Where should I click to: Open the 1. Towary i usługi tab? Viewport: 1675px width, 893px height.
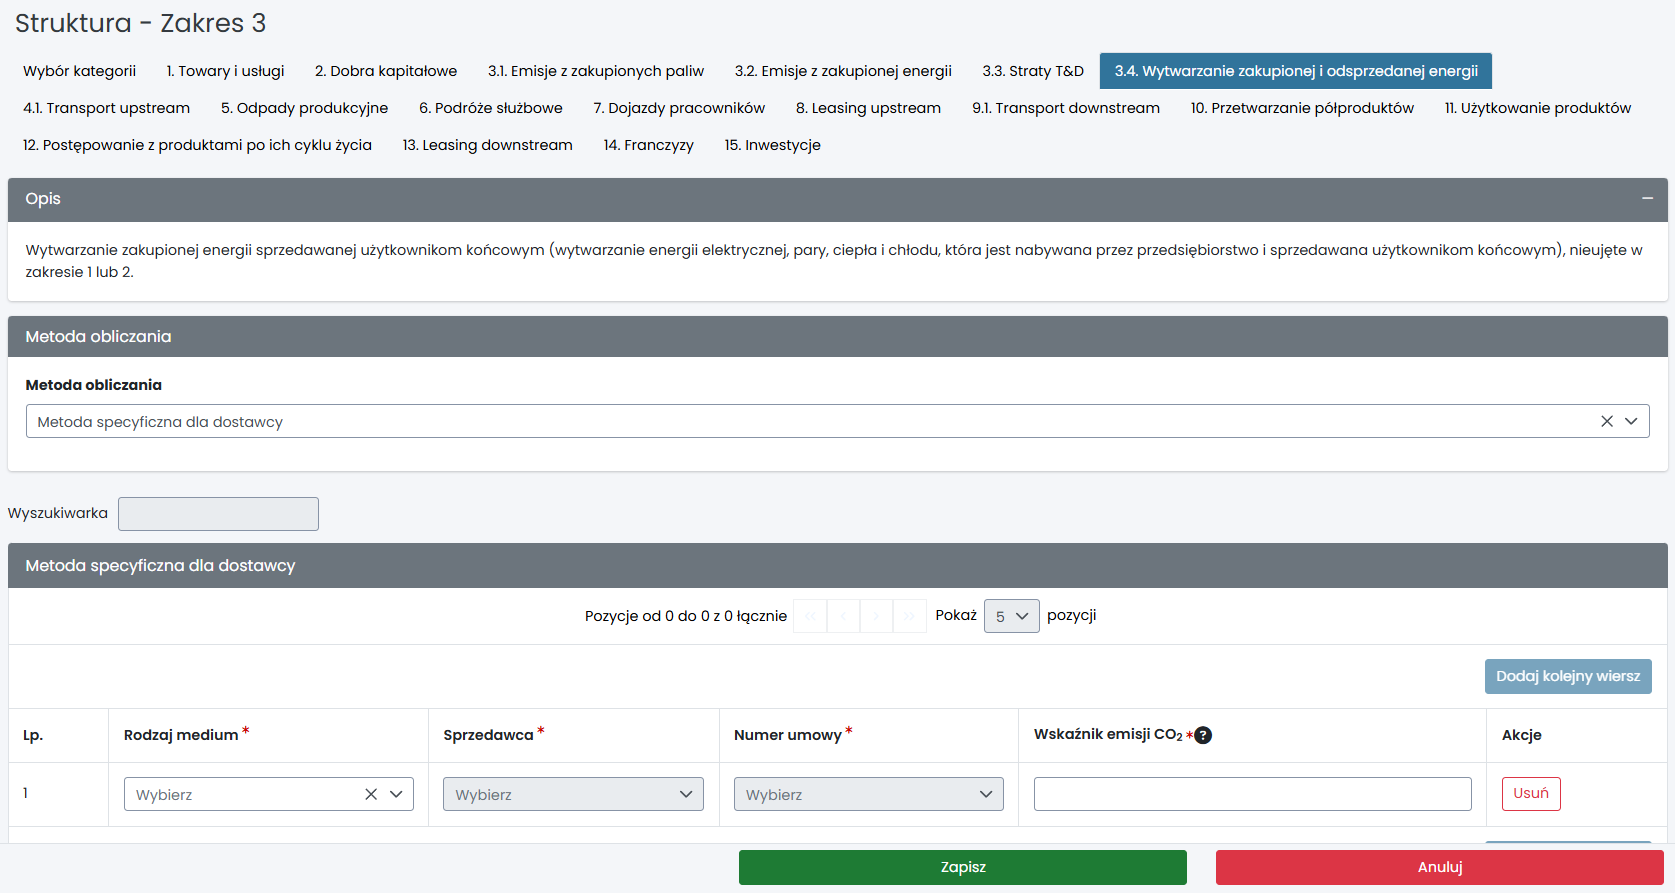(x=225, y=71)
